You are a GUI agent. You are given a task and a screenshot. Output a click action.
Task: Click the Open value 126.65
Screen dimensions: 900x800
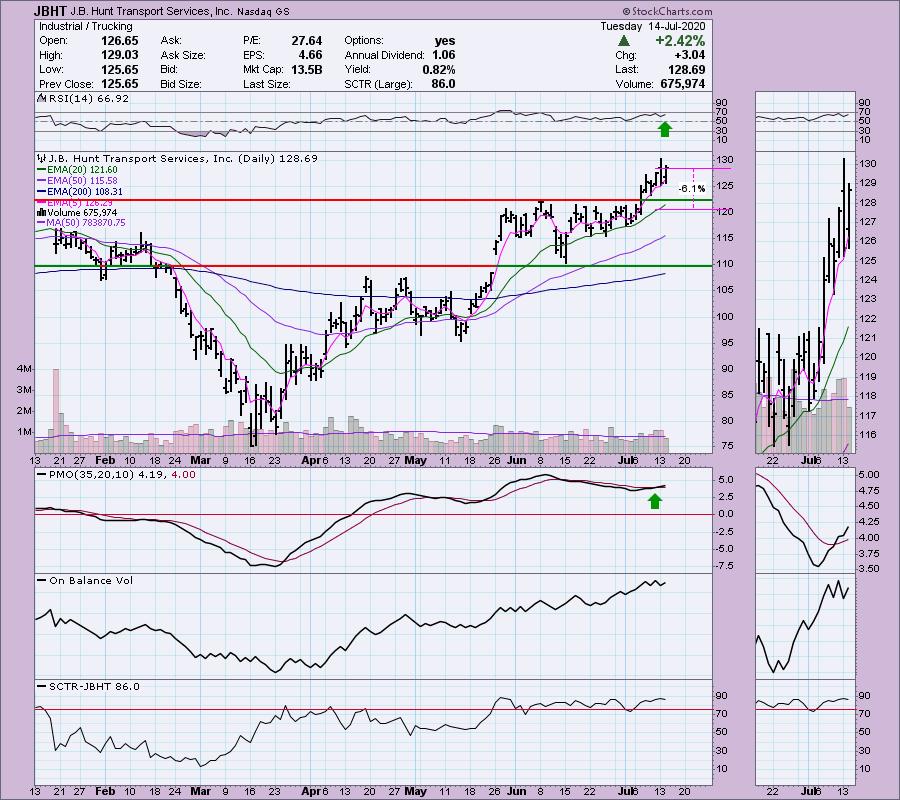(x=119, y=41)
